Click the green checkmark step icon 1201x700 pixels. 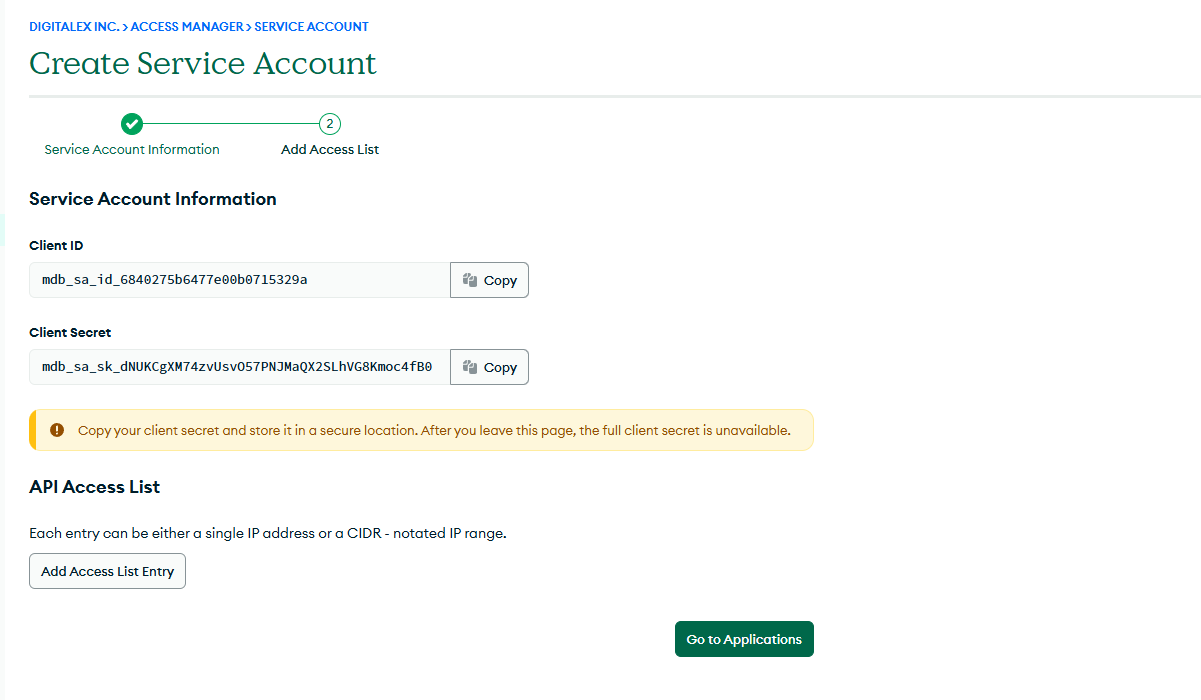click(132, 124)
